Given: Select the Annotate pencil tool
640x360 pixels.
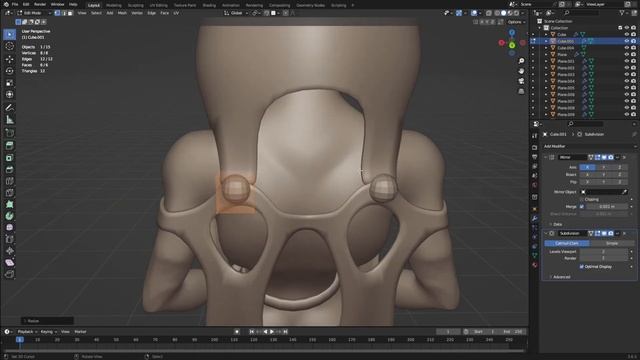Looking at the screenshot, I should click(x=9, y=108).
